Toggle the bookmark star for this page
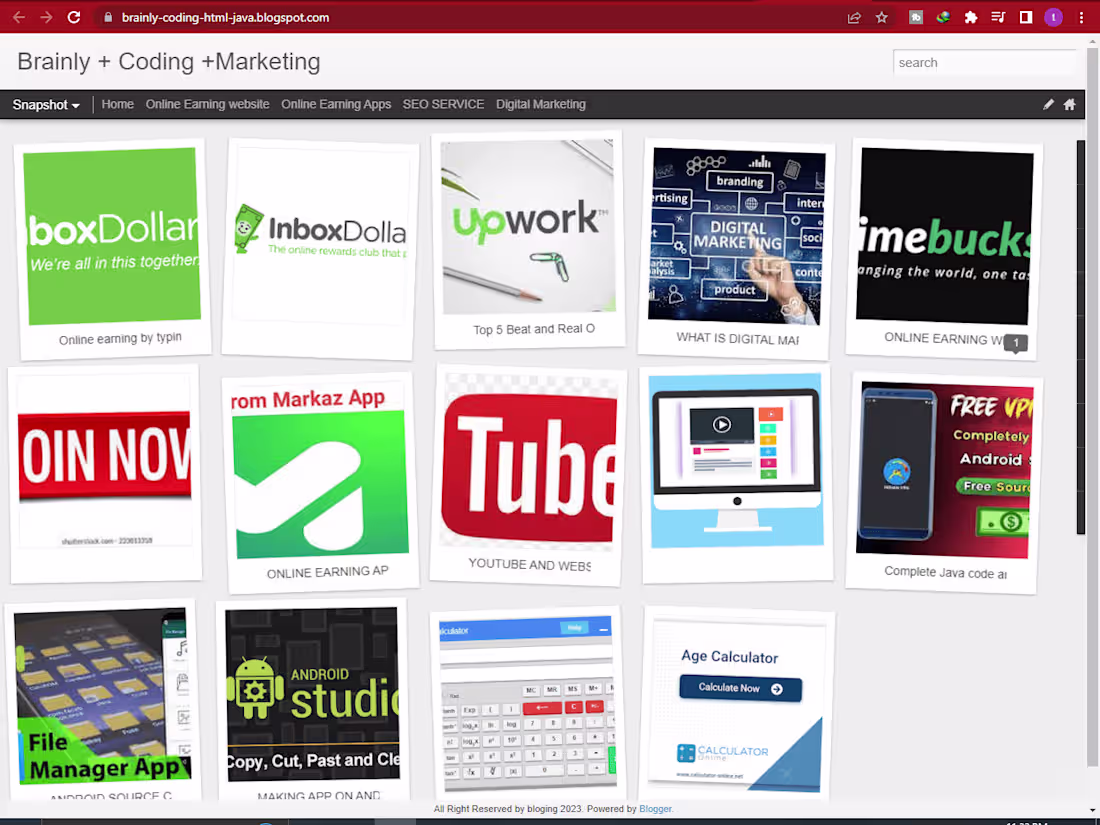1100x825 pixels. coord(881,17)
